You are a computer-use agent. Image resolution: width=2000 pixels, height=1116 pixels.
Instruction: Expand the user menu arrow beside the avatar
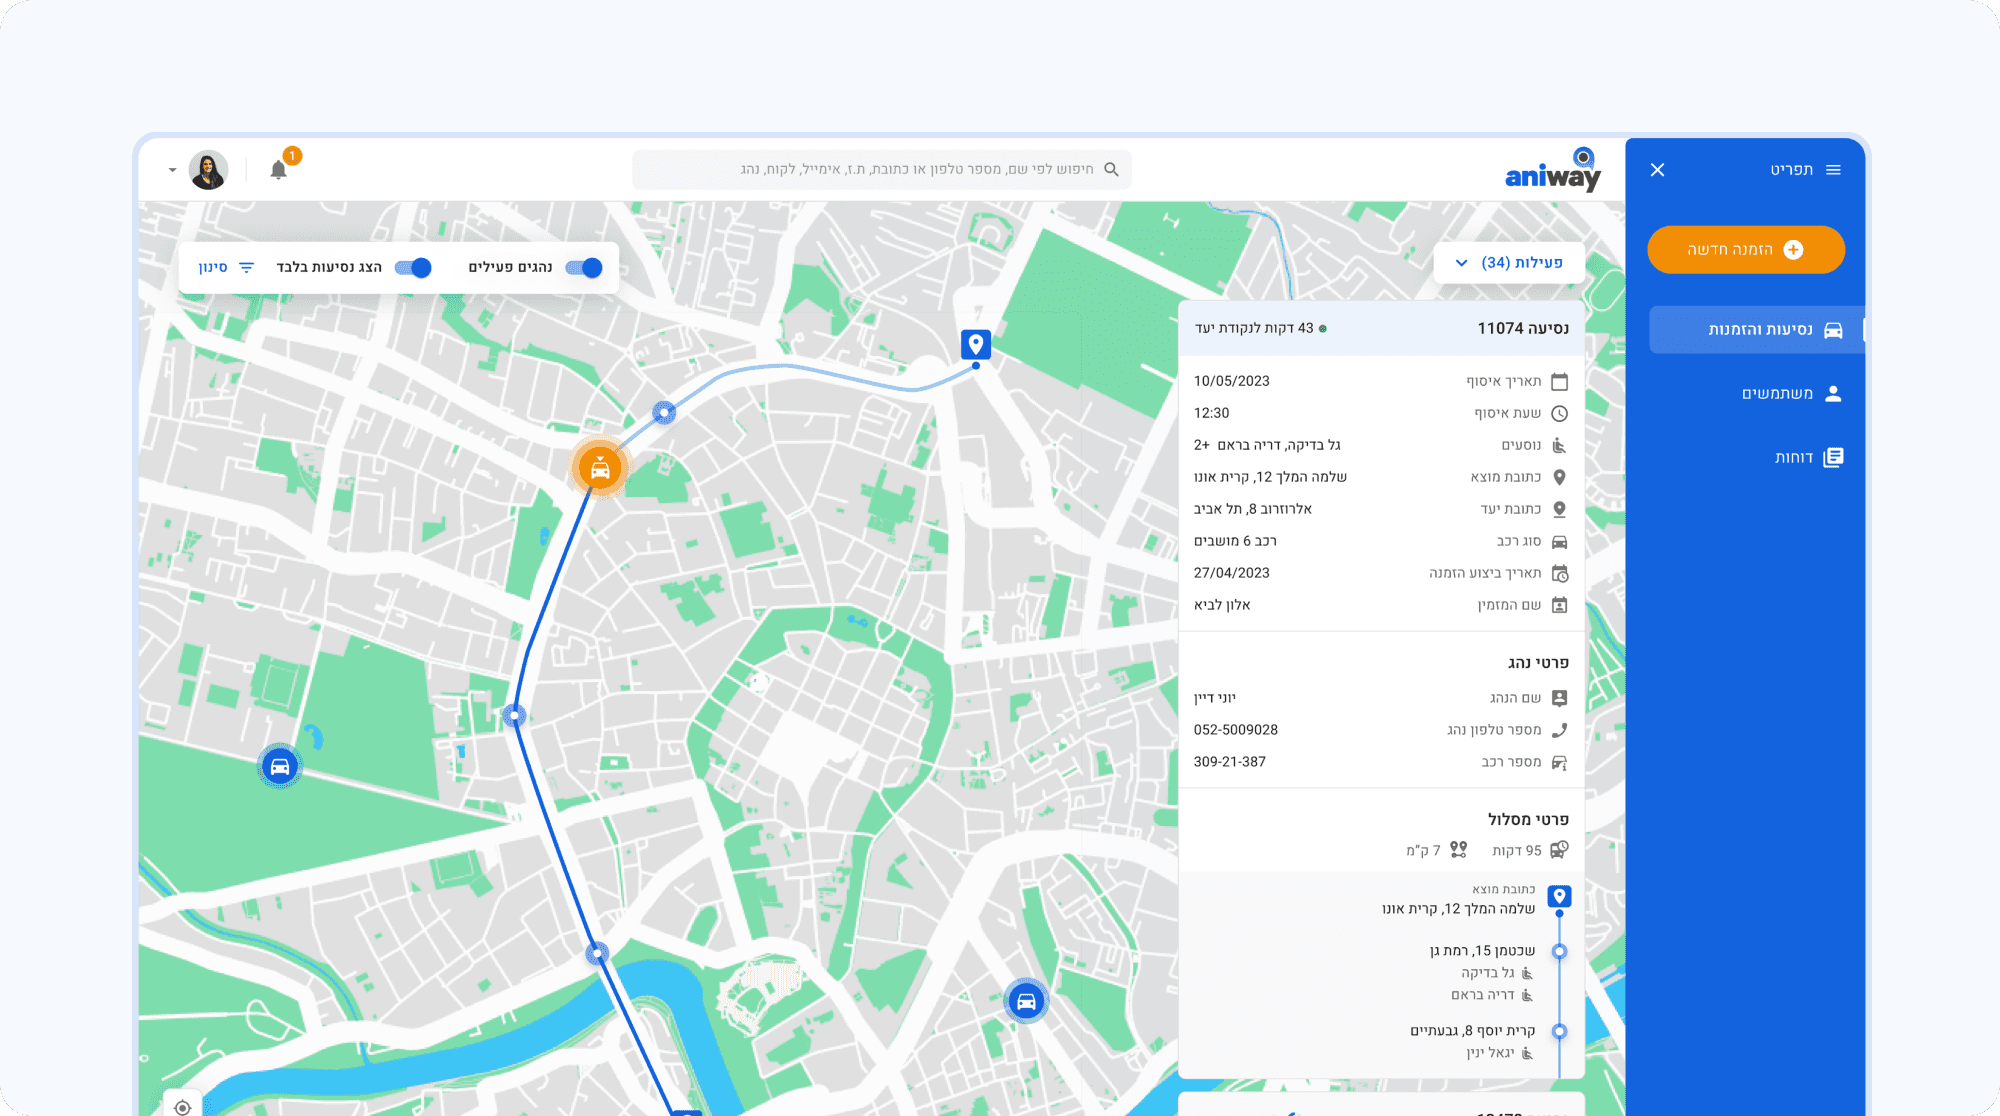point(172,170)
